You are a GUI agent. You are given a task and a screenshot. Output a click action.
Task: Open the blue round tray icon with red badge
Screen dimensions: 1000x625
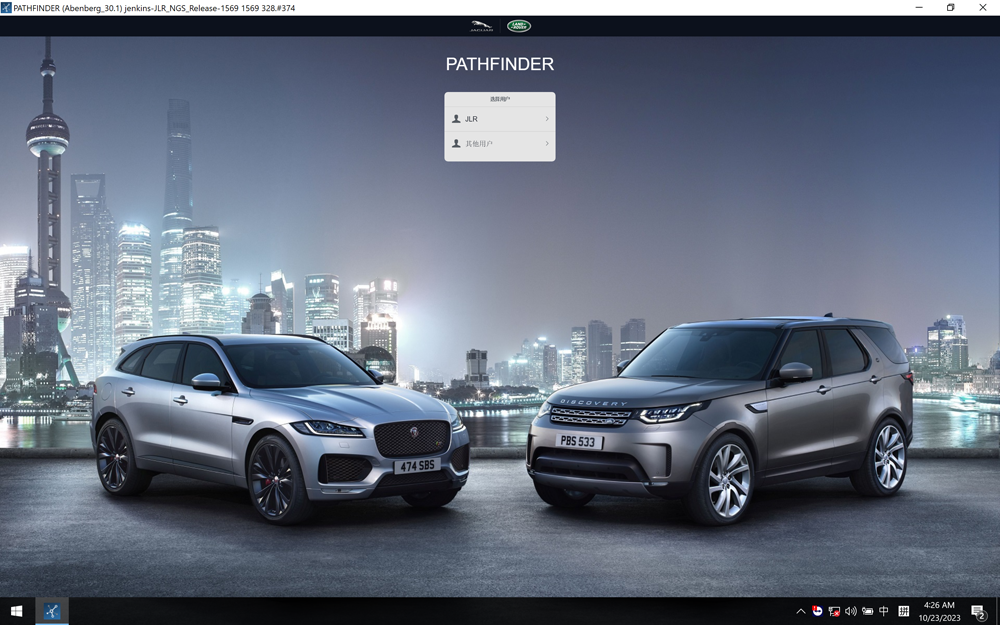817,611
